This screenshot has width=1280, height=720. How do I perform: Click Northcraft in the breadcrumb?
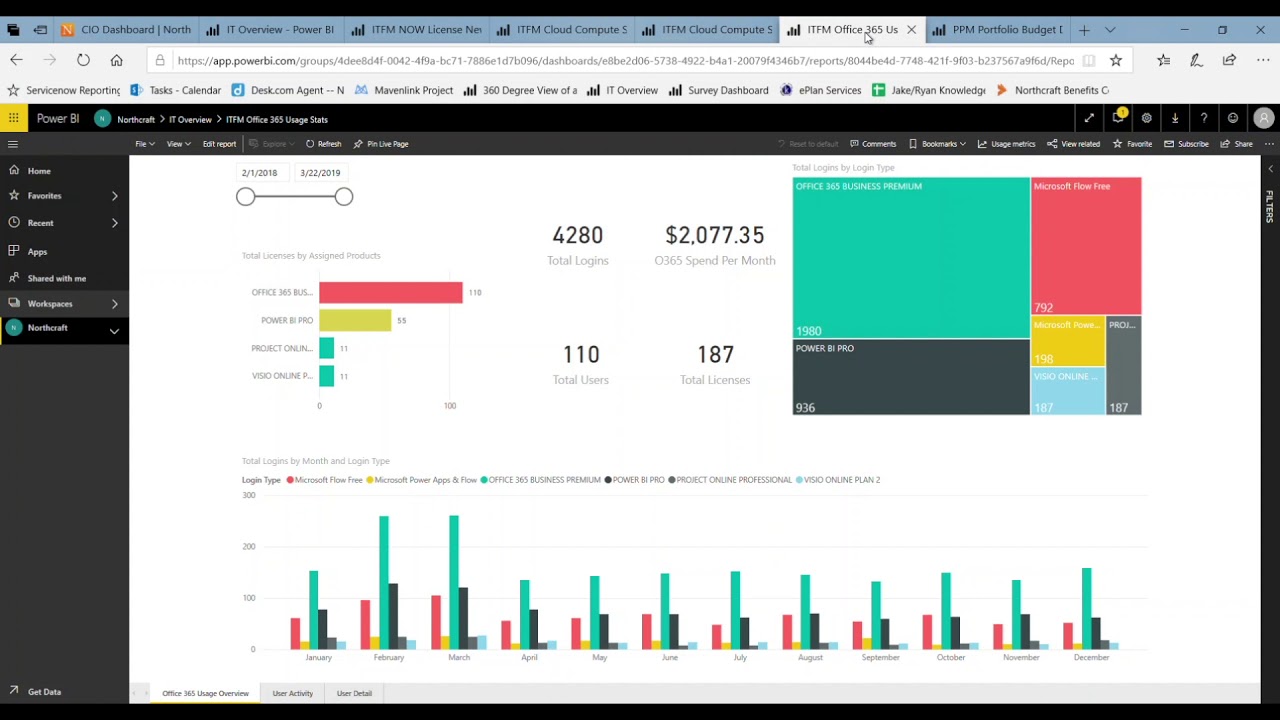[136, 120]
